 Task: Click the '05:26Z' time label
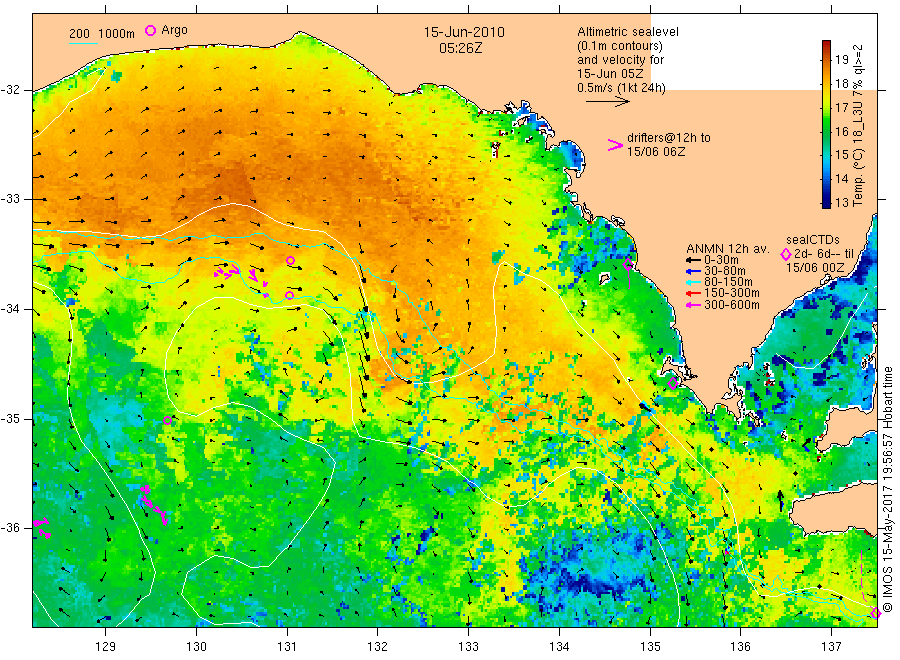(461, 49)
